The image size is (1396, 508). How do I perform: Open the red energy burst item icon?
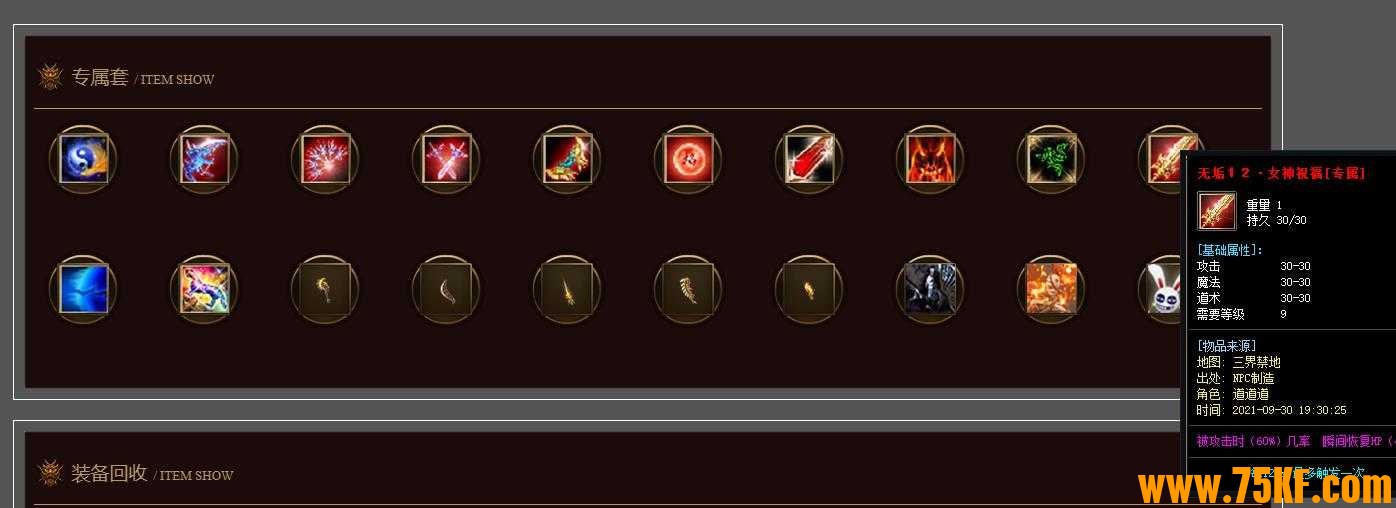tap(325, 159)
